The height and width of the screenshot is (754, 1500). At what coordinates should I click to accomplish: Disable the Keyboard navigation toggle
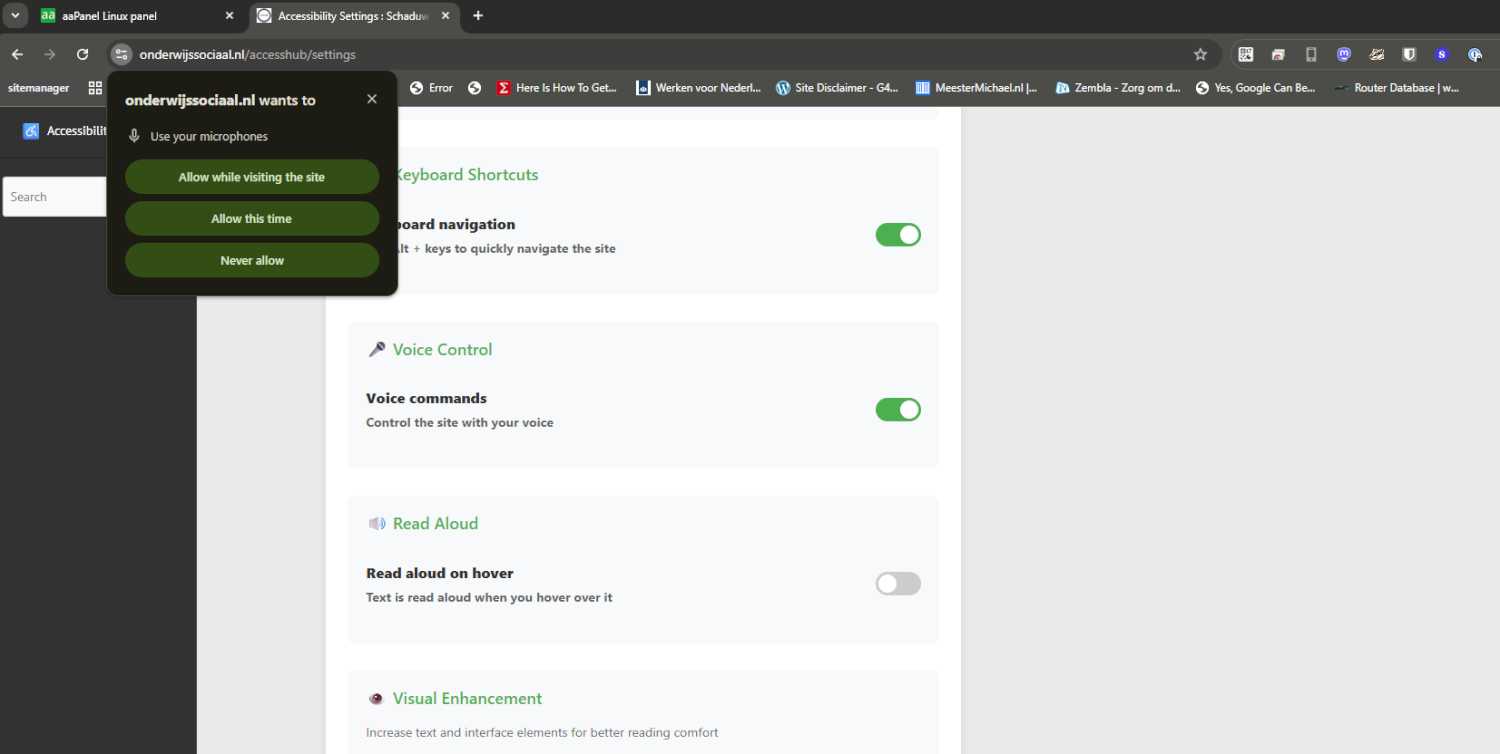897,235
